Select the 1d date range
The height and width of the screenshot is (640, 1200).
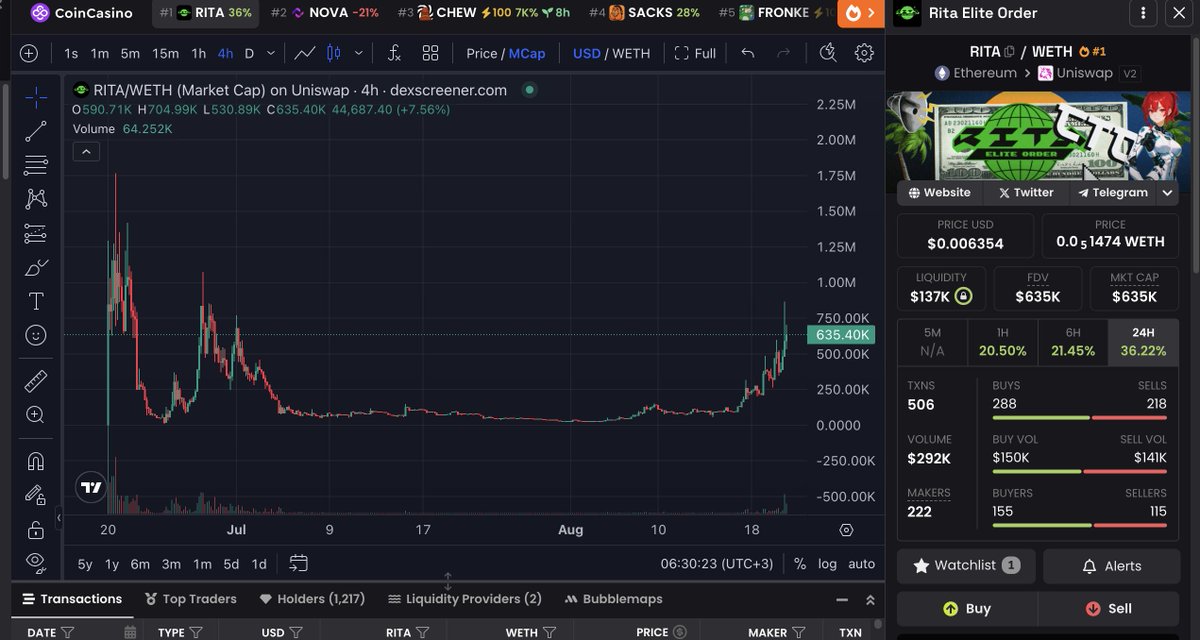(259, 564)
